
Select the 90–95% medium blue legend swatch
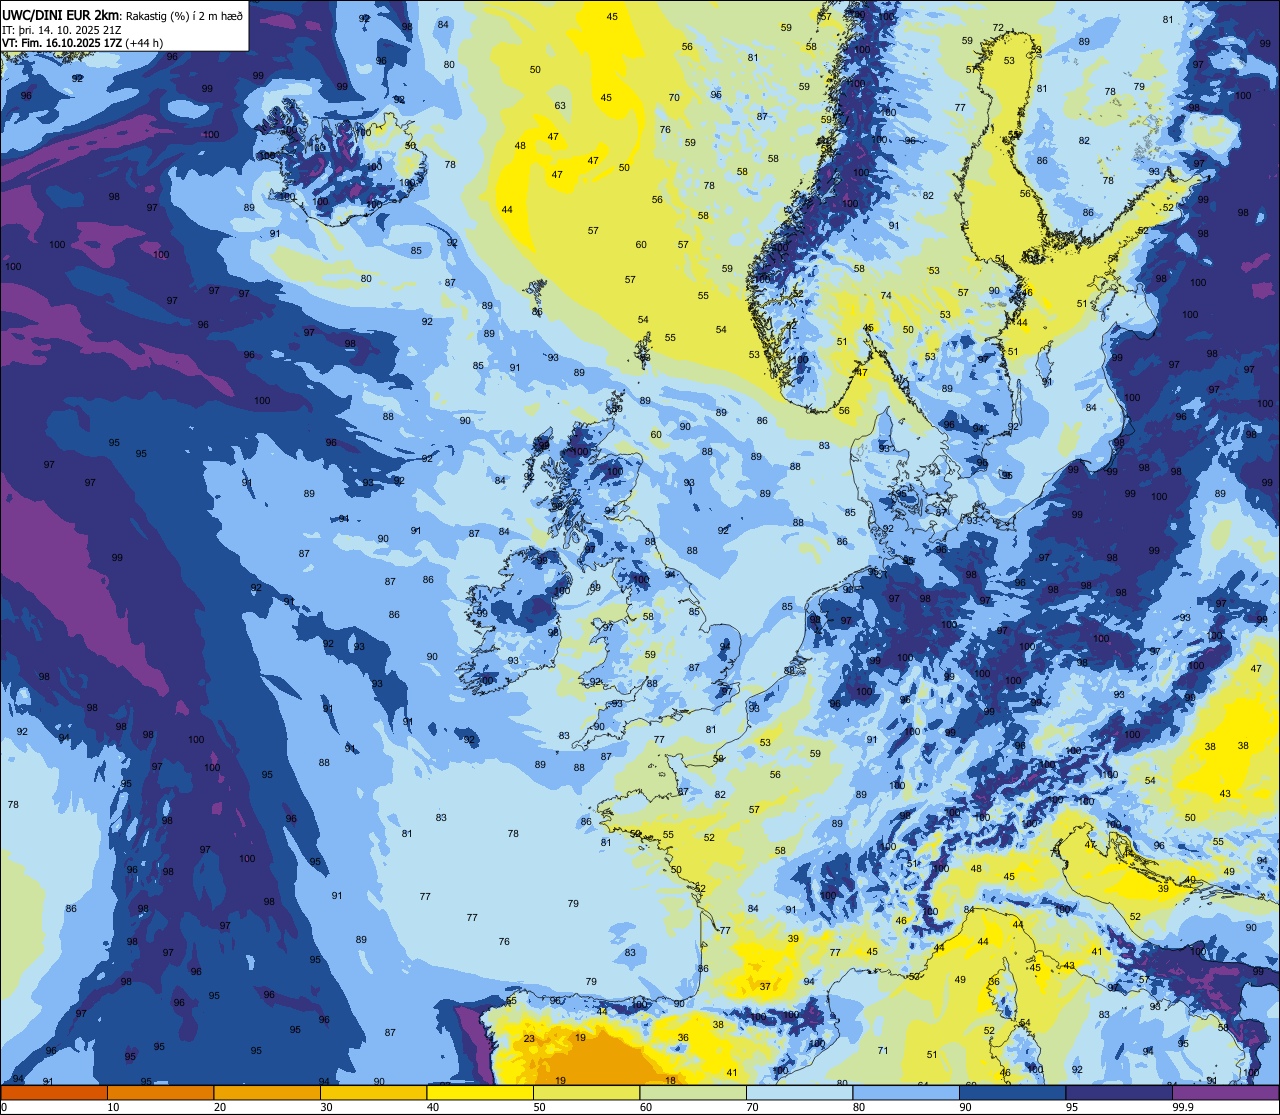point(1012,1092)
